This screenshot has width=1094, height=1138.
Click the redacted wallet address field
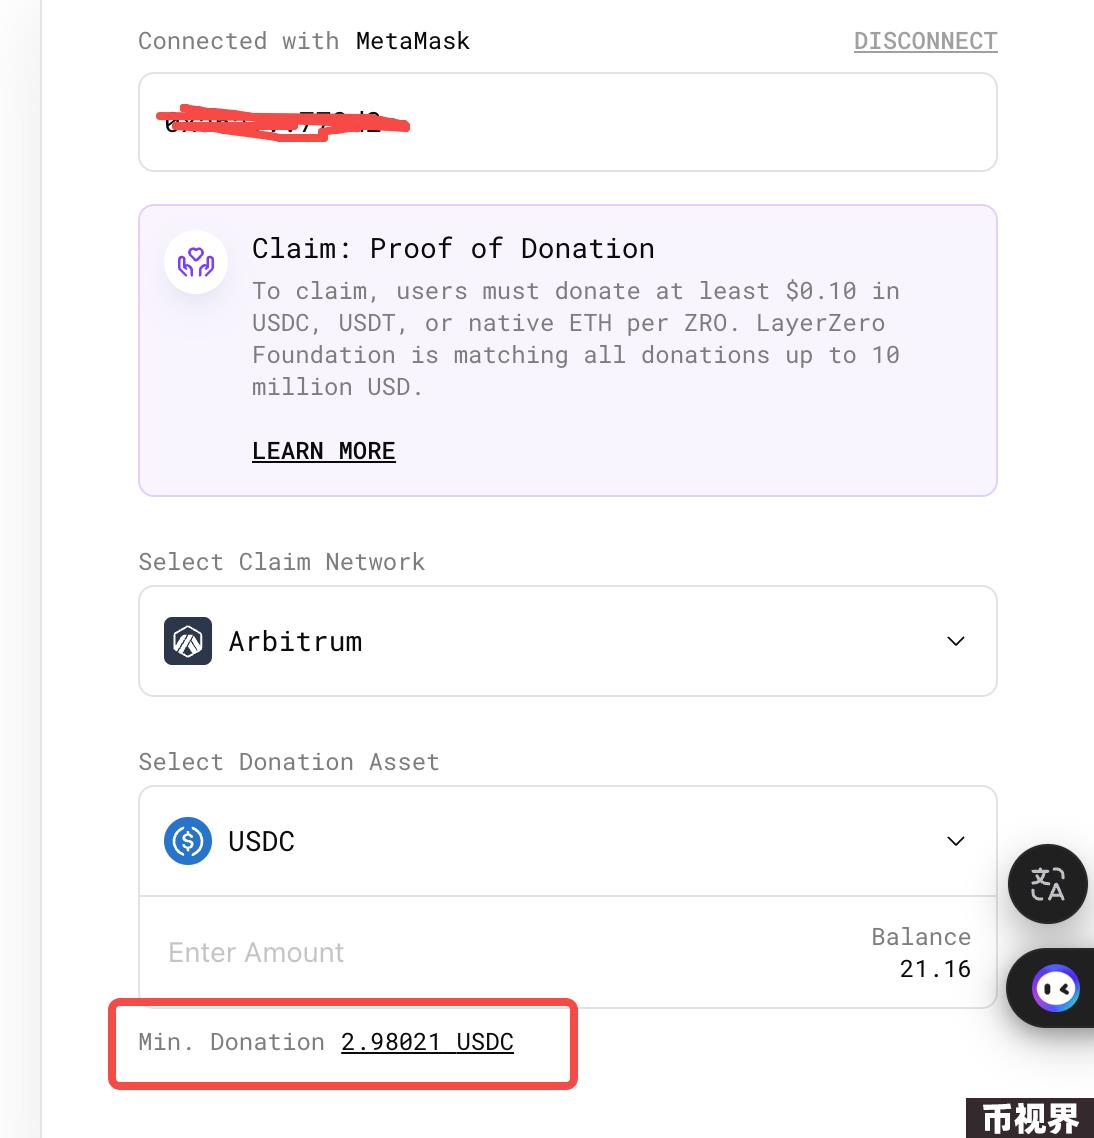click(x=568, y=122)
